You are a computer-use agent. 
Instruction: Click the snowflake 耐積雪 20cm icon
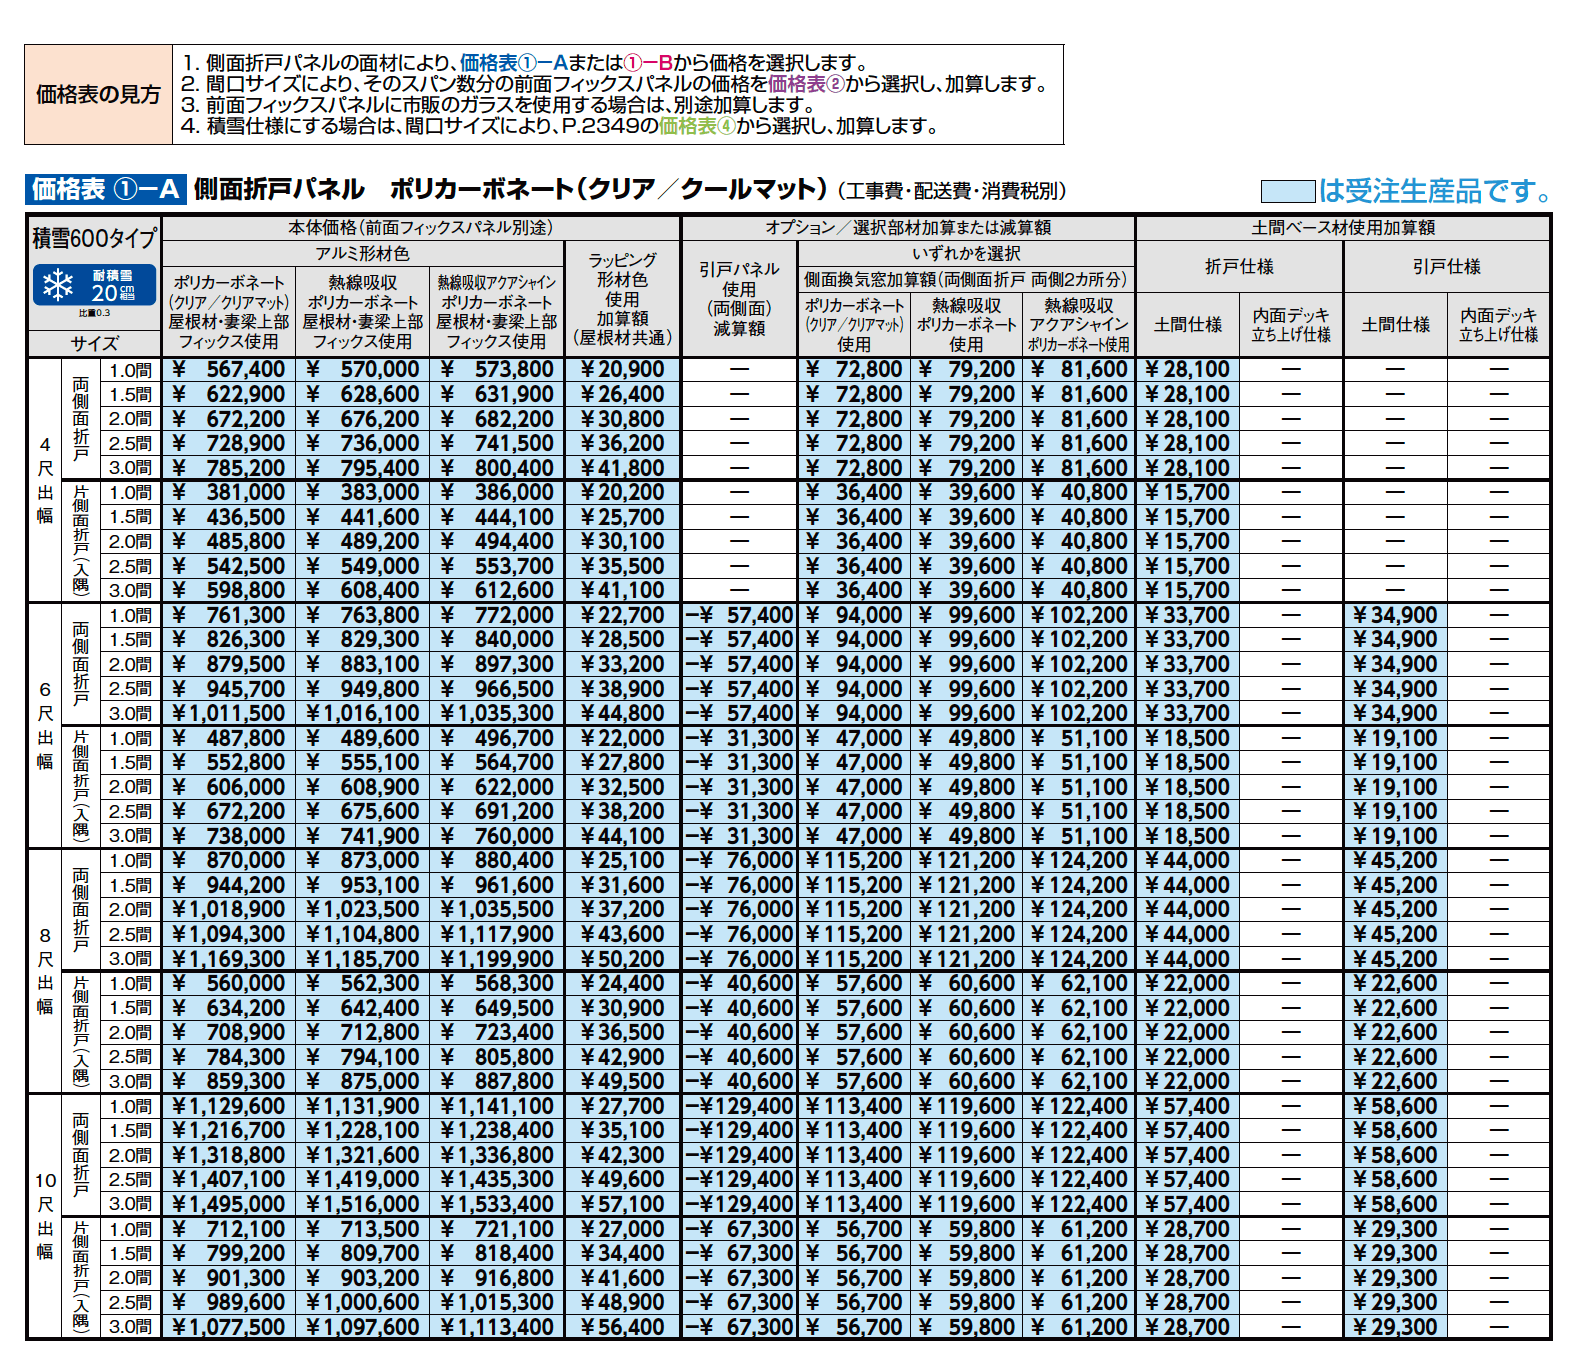coord(94,285)
